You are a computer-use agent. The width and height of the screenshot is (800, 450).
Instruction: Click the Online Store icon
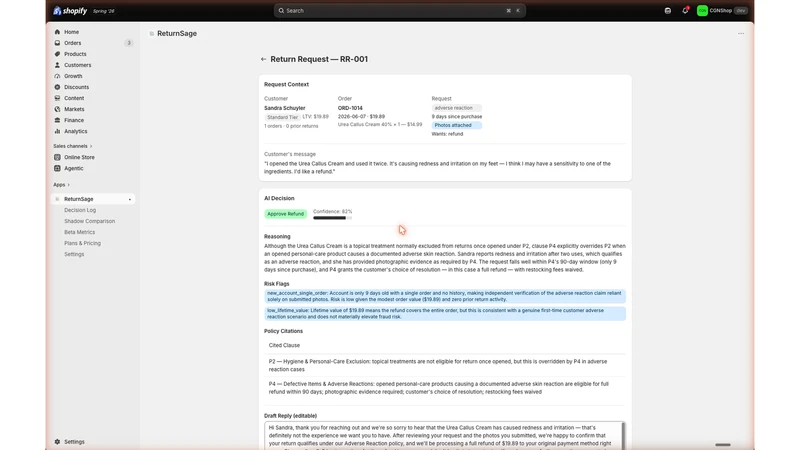(x=57, y=157)
